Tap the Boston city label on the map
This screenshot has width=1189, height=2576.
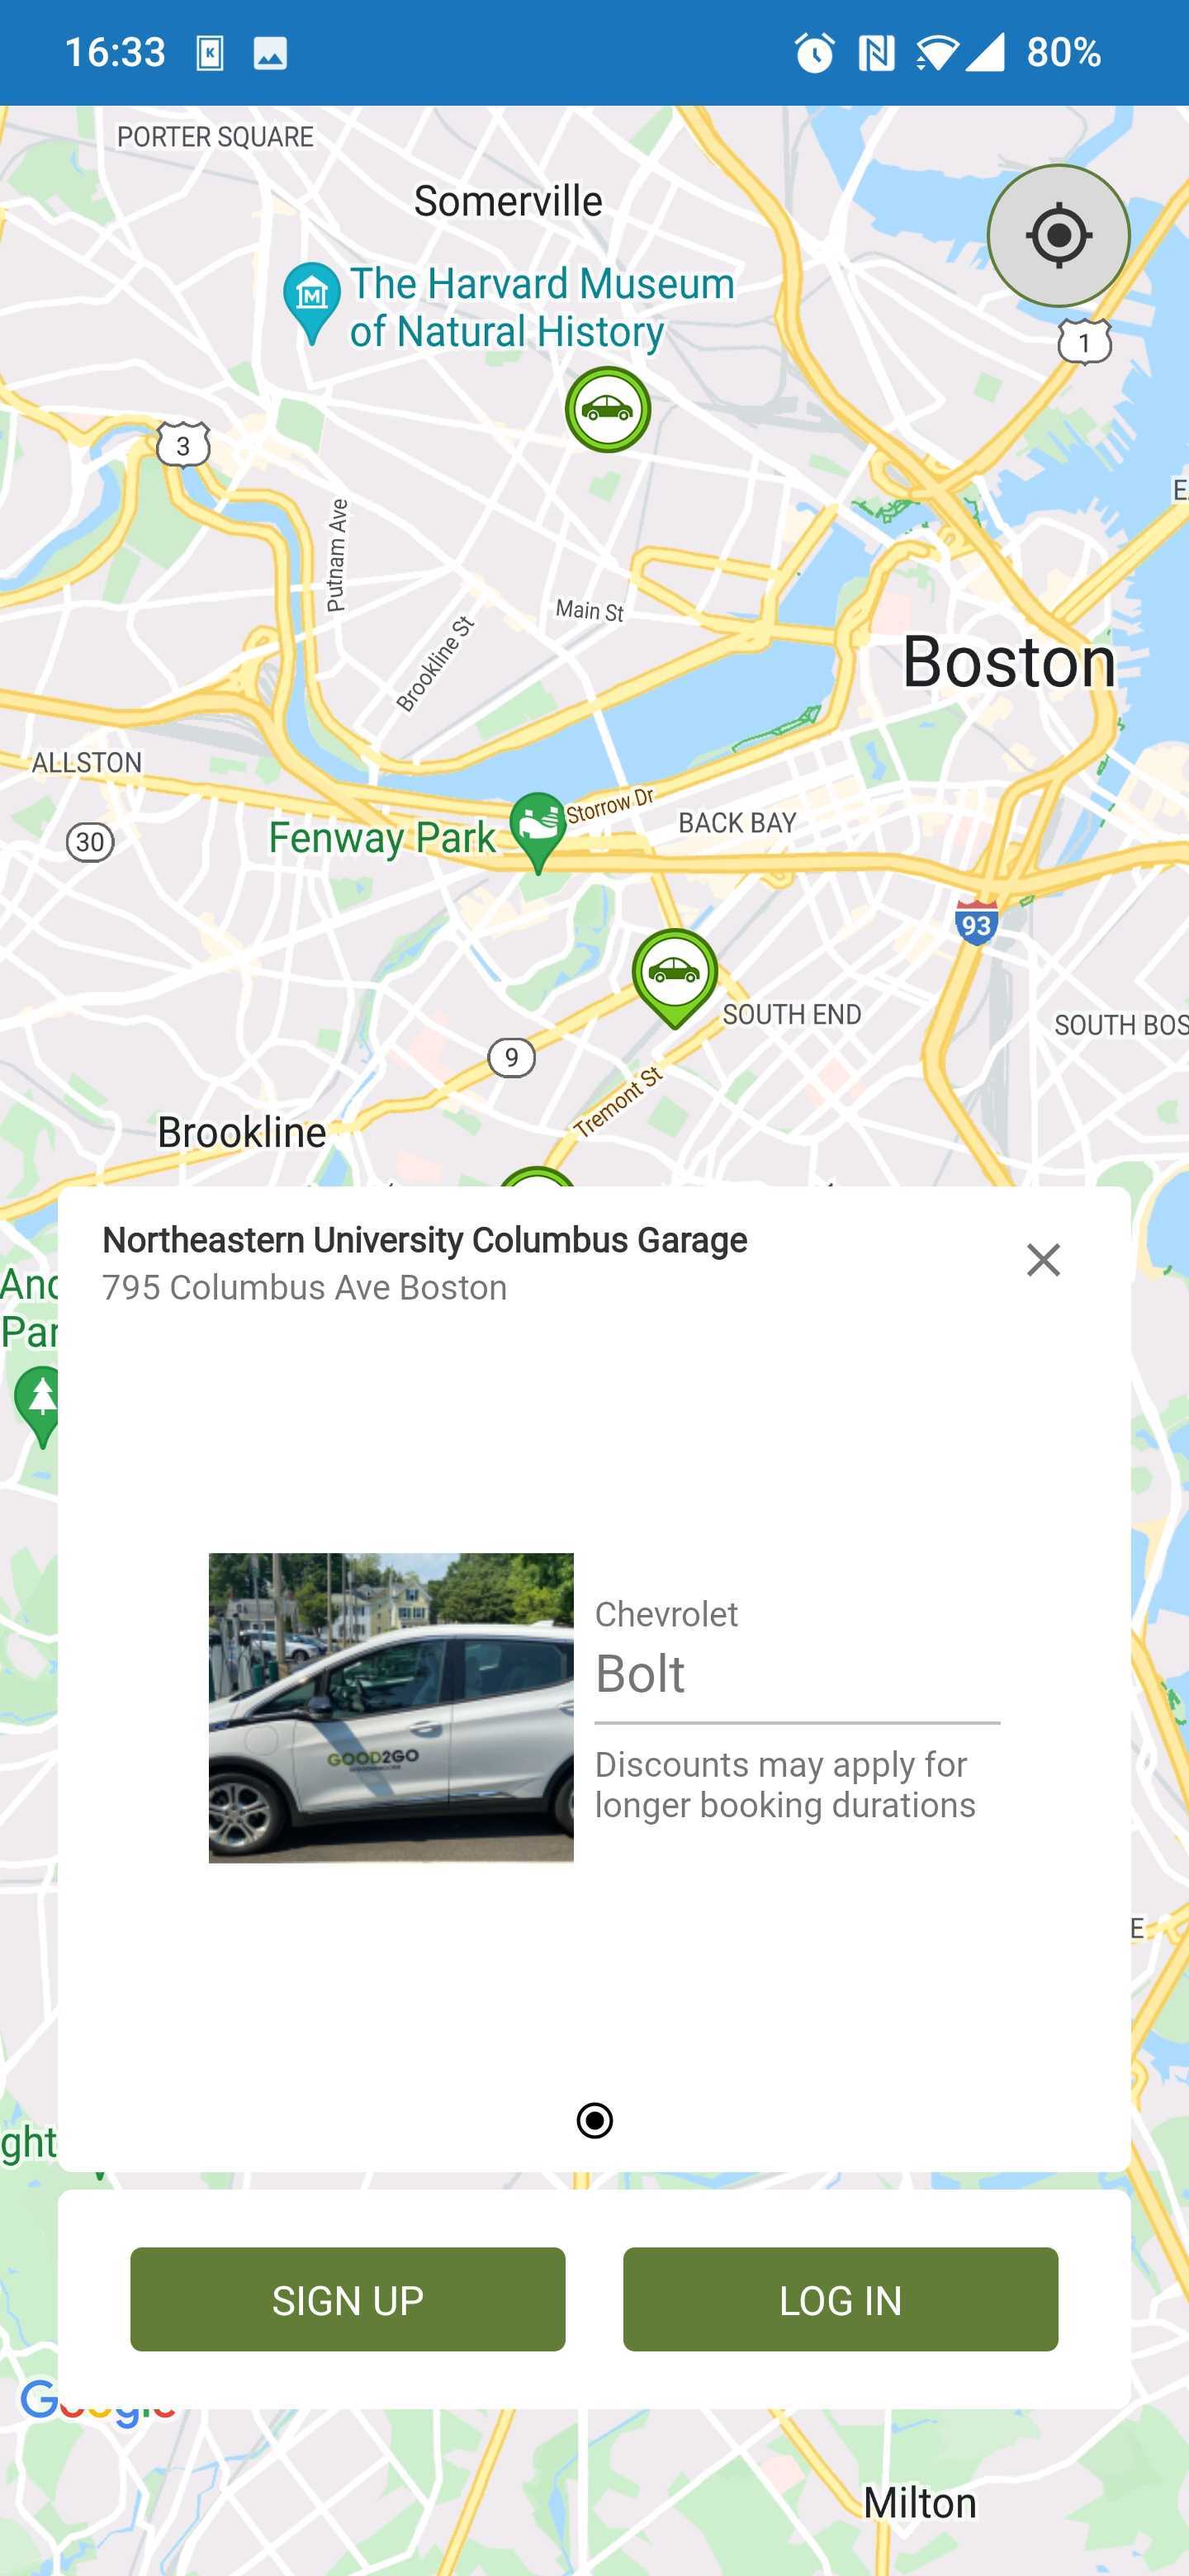pos(1009,662)
